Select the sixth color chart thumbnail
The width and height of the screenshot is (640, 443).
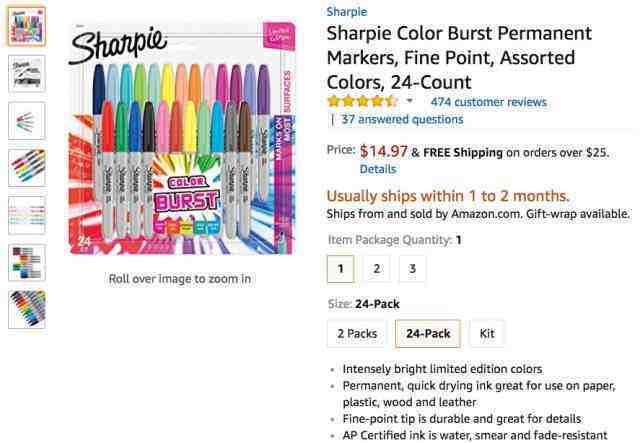click(27, 262)
